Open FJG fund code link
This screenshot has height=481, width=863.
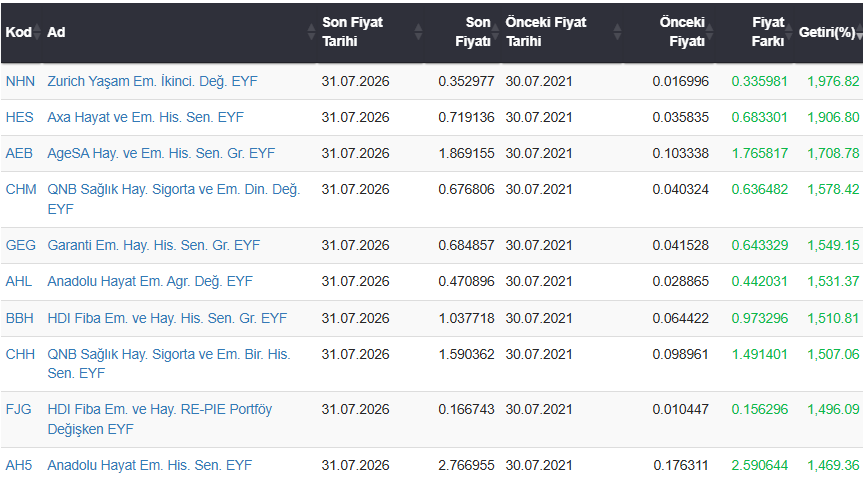pyautogui.click(x=19, y=409)
